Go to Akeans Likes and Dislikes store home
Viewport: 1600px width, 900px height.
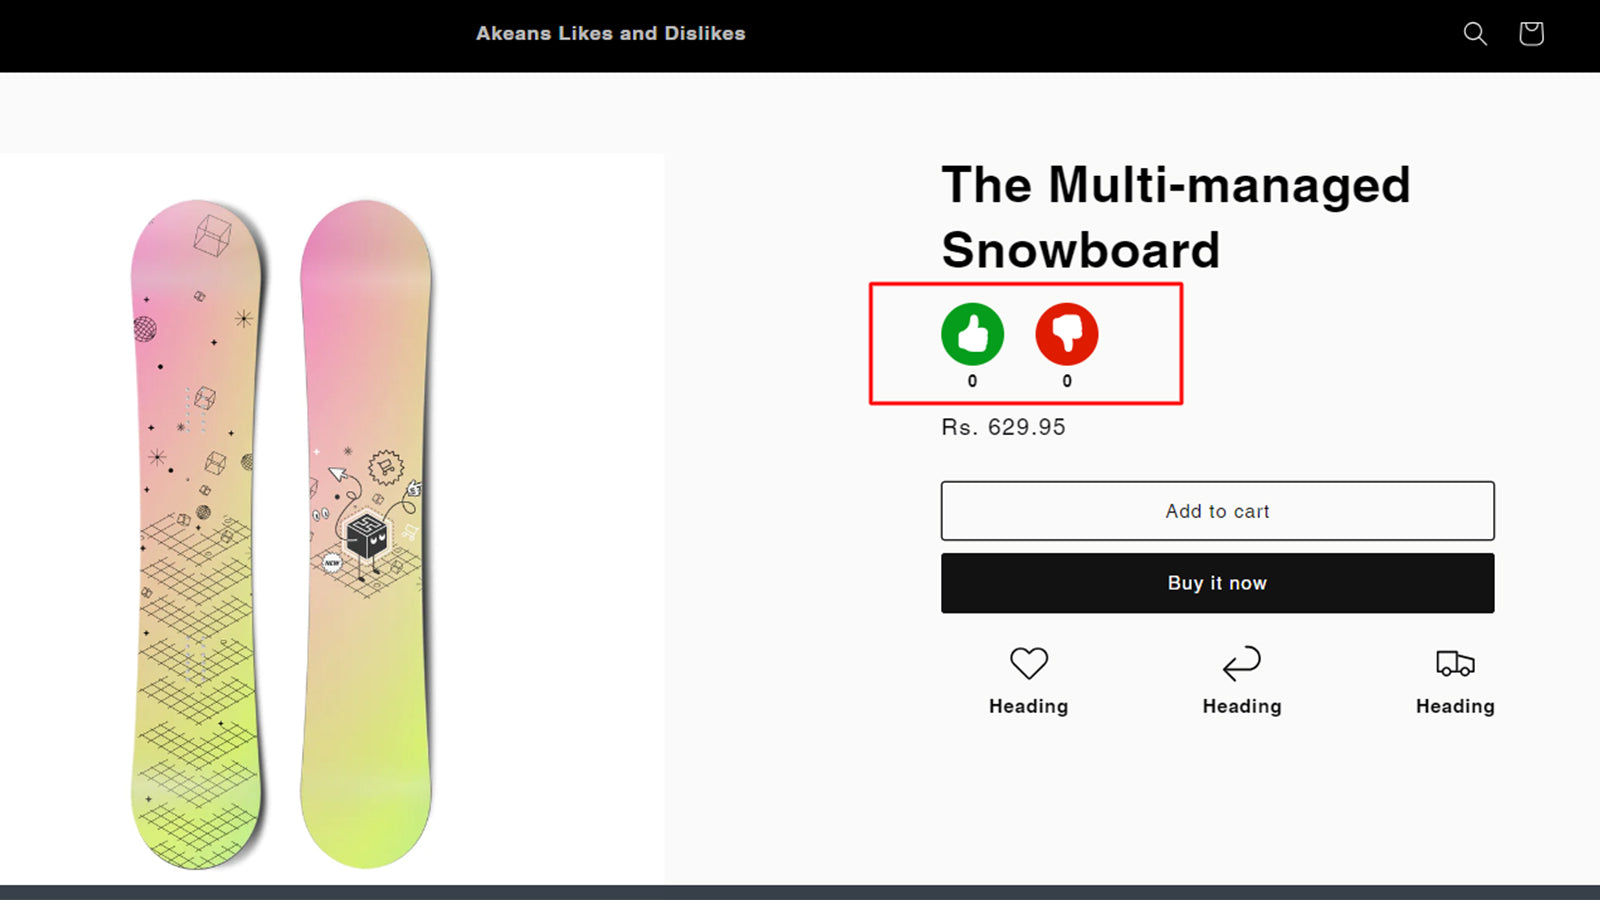610,34
